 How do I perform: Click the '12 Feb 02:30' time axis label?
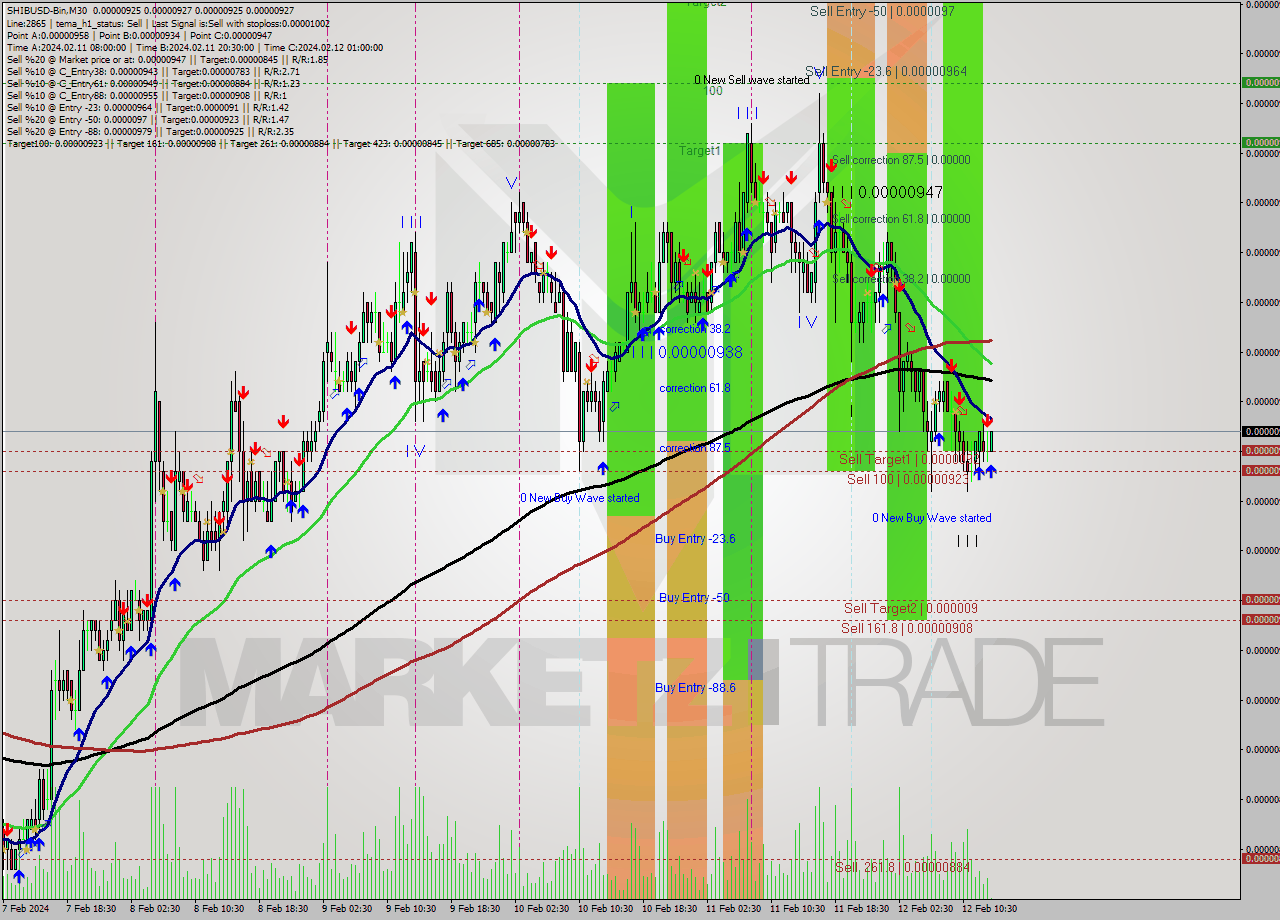click(x=926, y=909)
